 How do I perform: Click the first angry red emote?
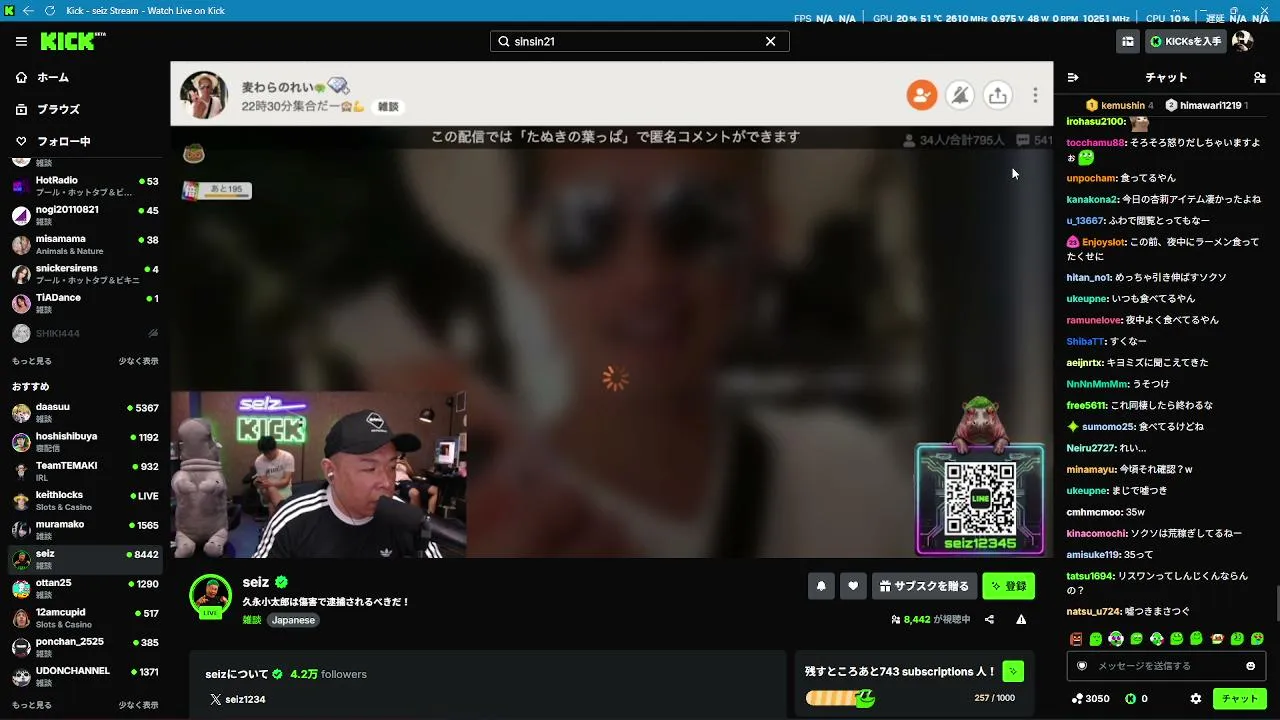click(1076, 639)
